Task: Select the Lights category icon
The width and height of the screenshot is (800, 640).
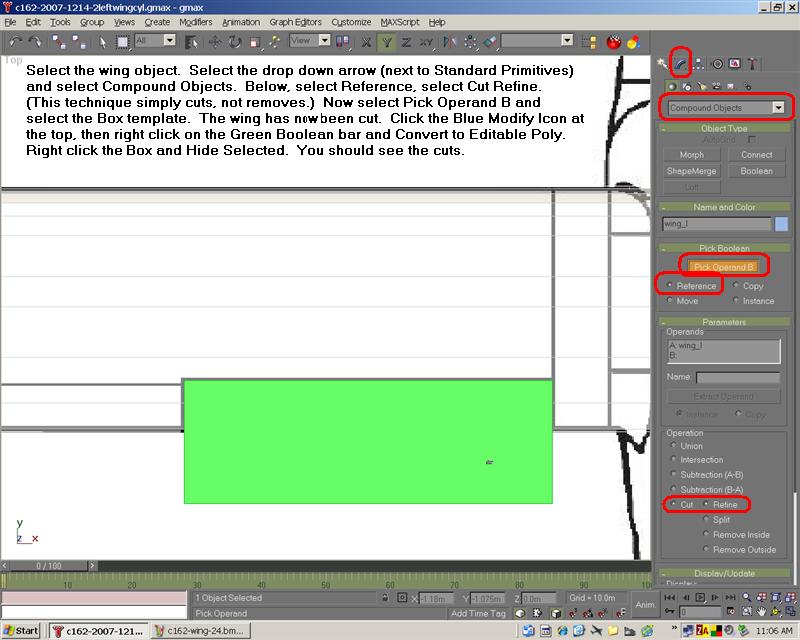Action: [702, 86]
